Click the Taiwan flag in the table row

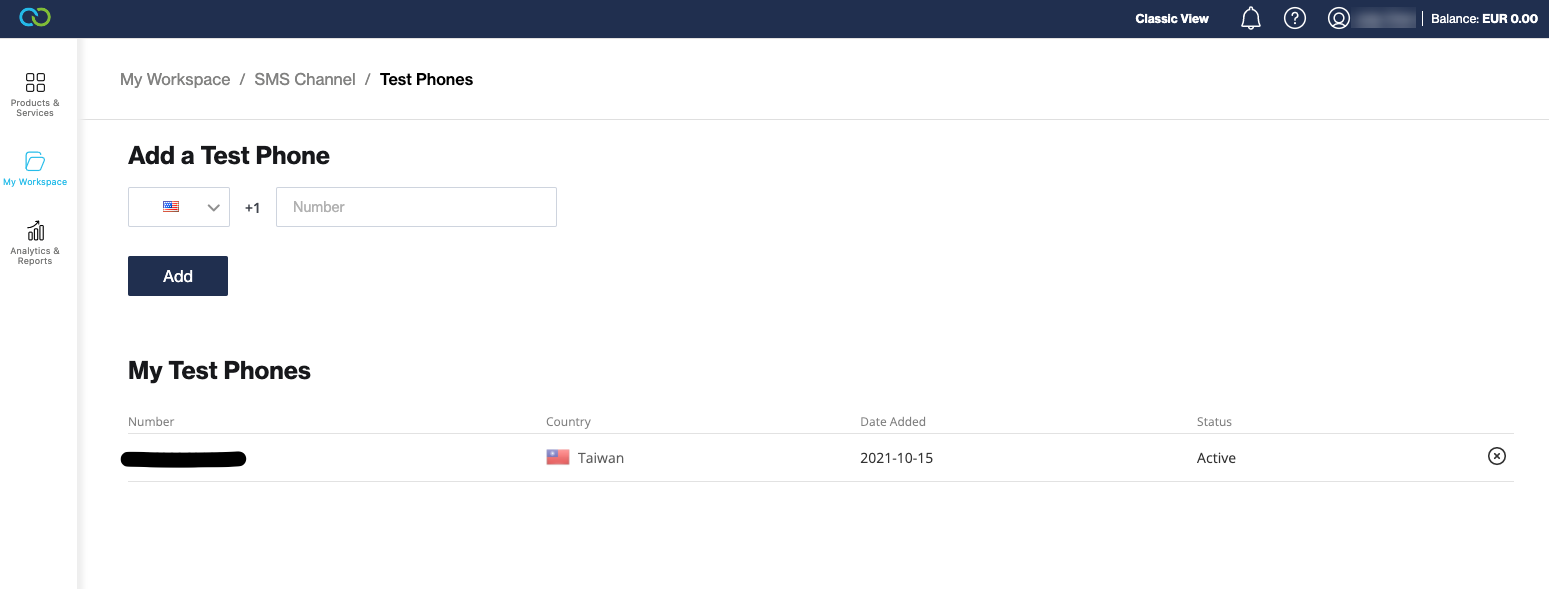point(558,457)
